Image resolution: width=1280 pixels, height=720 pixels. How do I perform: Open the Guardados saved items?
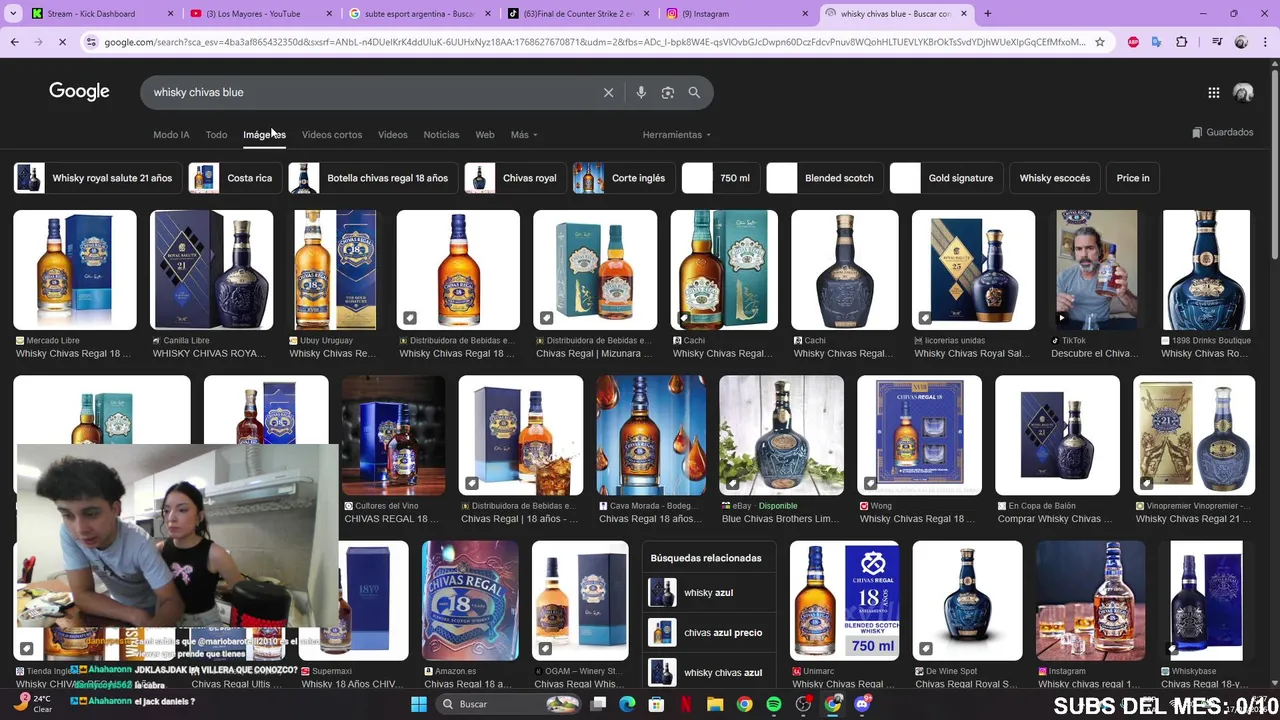[x=1222, y=132]
